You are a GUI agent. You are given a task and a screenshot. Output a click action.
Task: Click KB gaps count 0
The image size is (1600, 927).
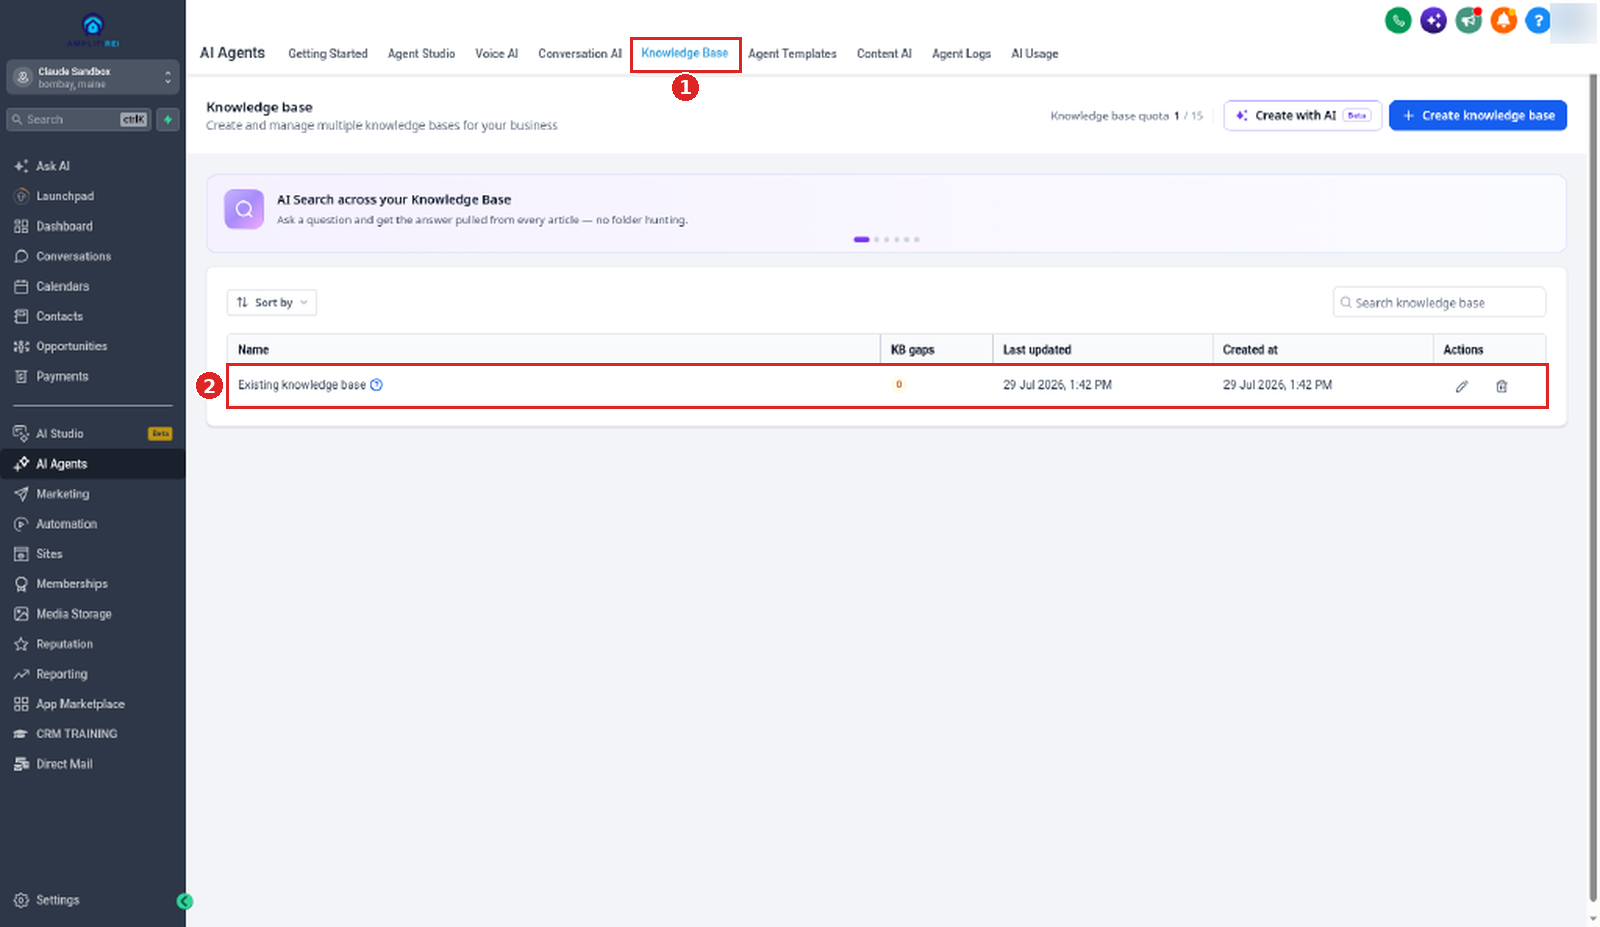pos(899,385)
